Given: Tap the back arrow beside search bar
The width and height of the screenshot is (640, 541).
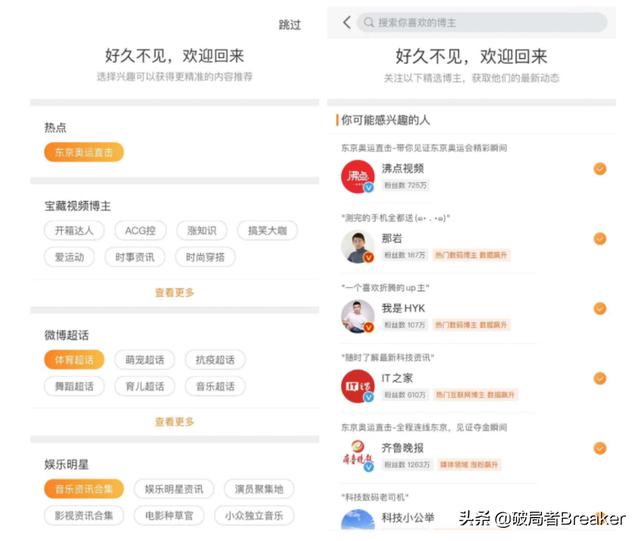Looking at the screenshot, I should pyautogui.click(x=347, y=22).
